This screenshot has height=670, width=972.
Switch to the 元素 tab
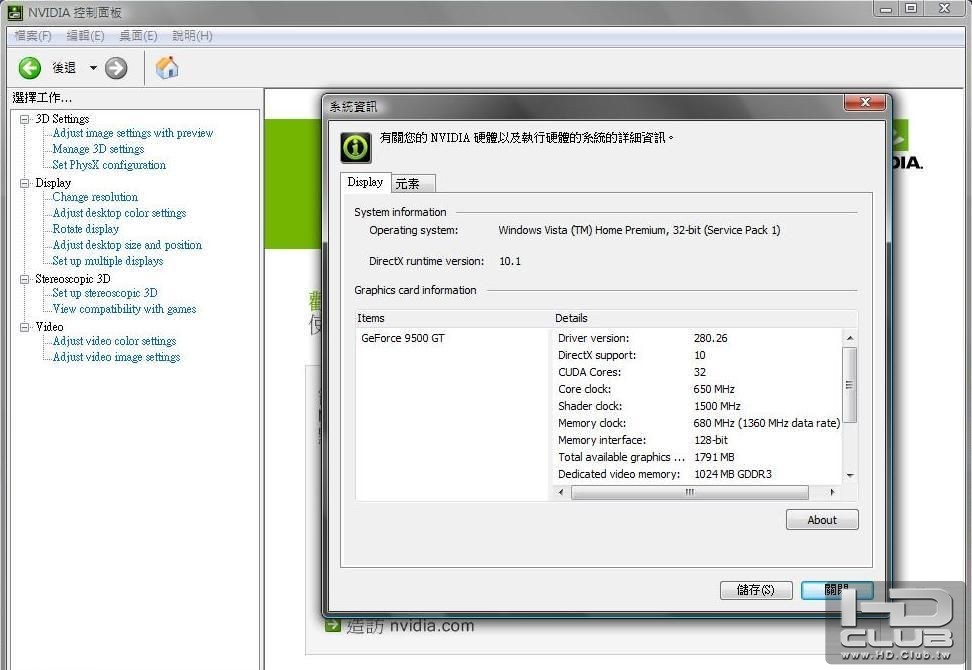pyautogui.click(x=413, y=183)
